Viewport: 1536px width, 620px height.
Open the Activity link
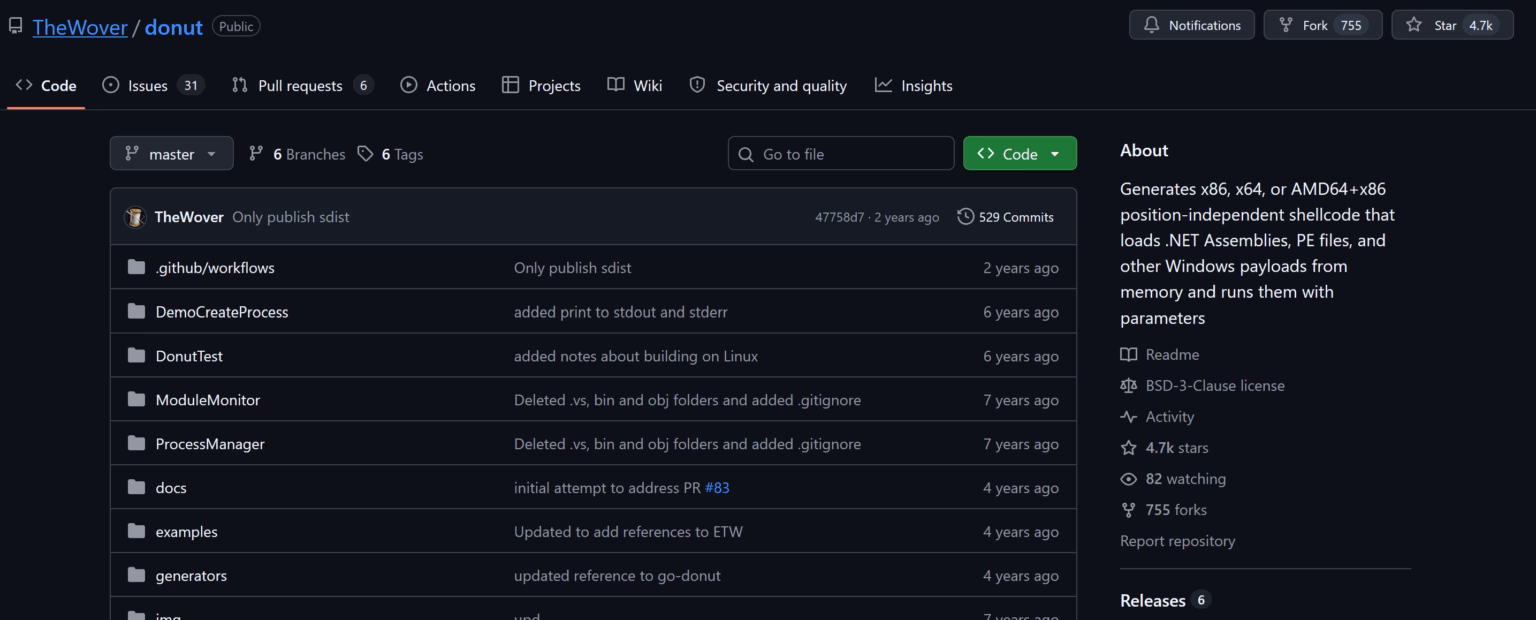pos(1158,417)
